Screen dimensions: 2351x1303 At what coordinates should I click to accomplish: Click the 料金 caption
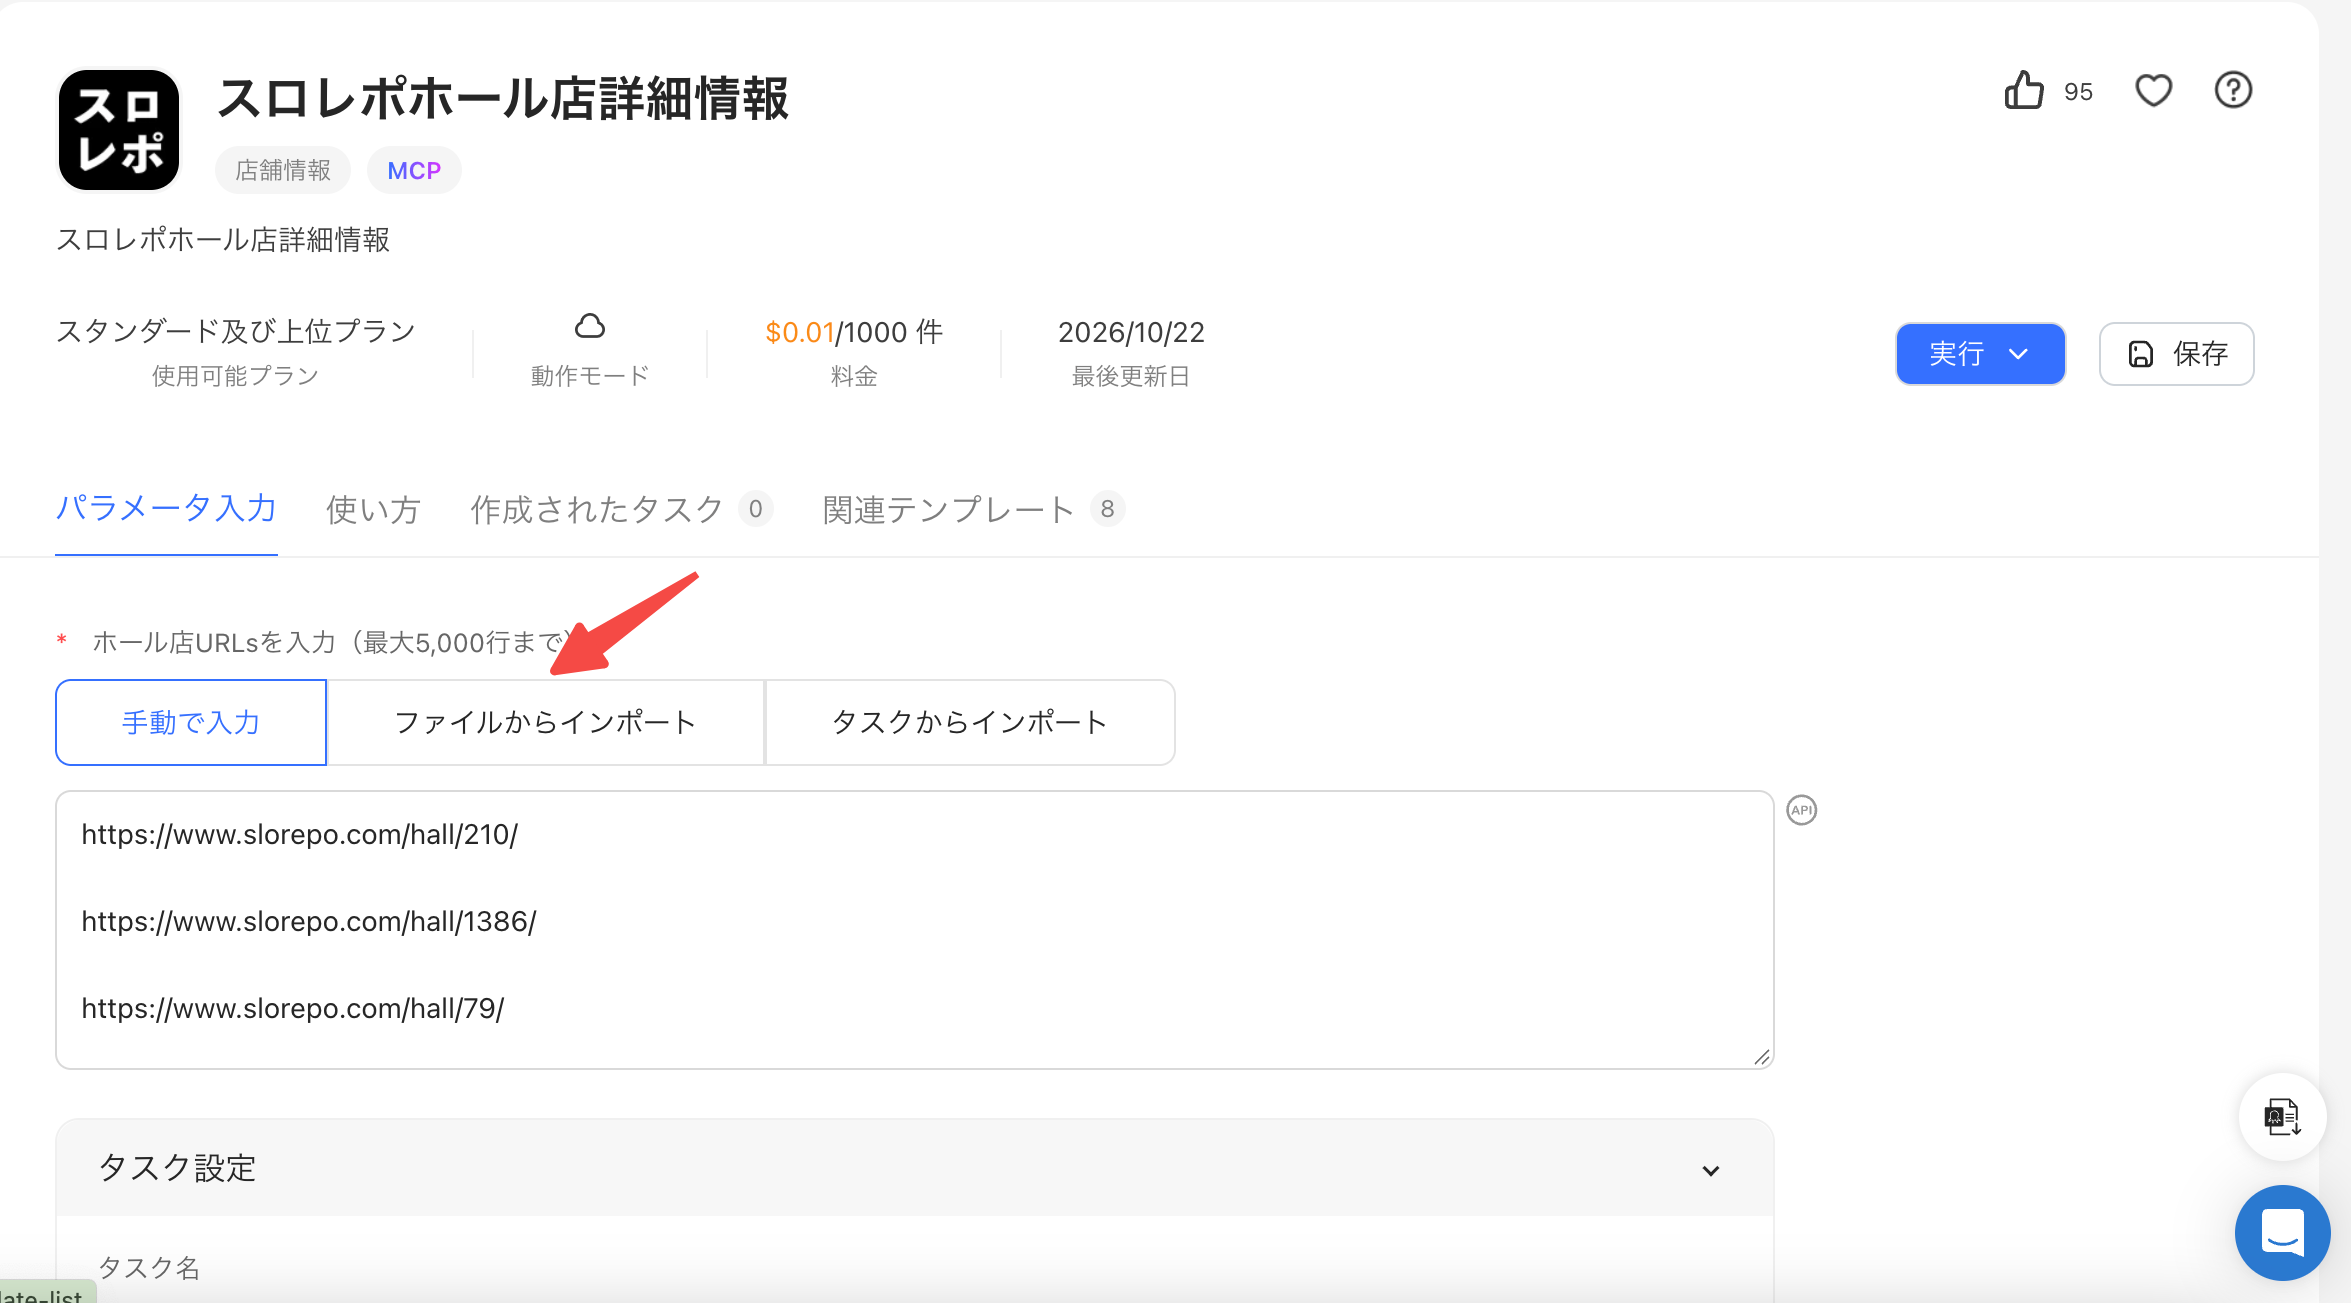(854, 376)
